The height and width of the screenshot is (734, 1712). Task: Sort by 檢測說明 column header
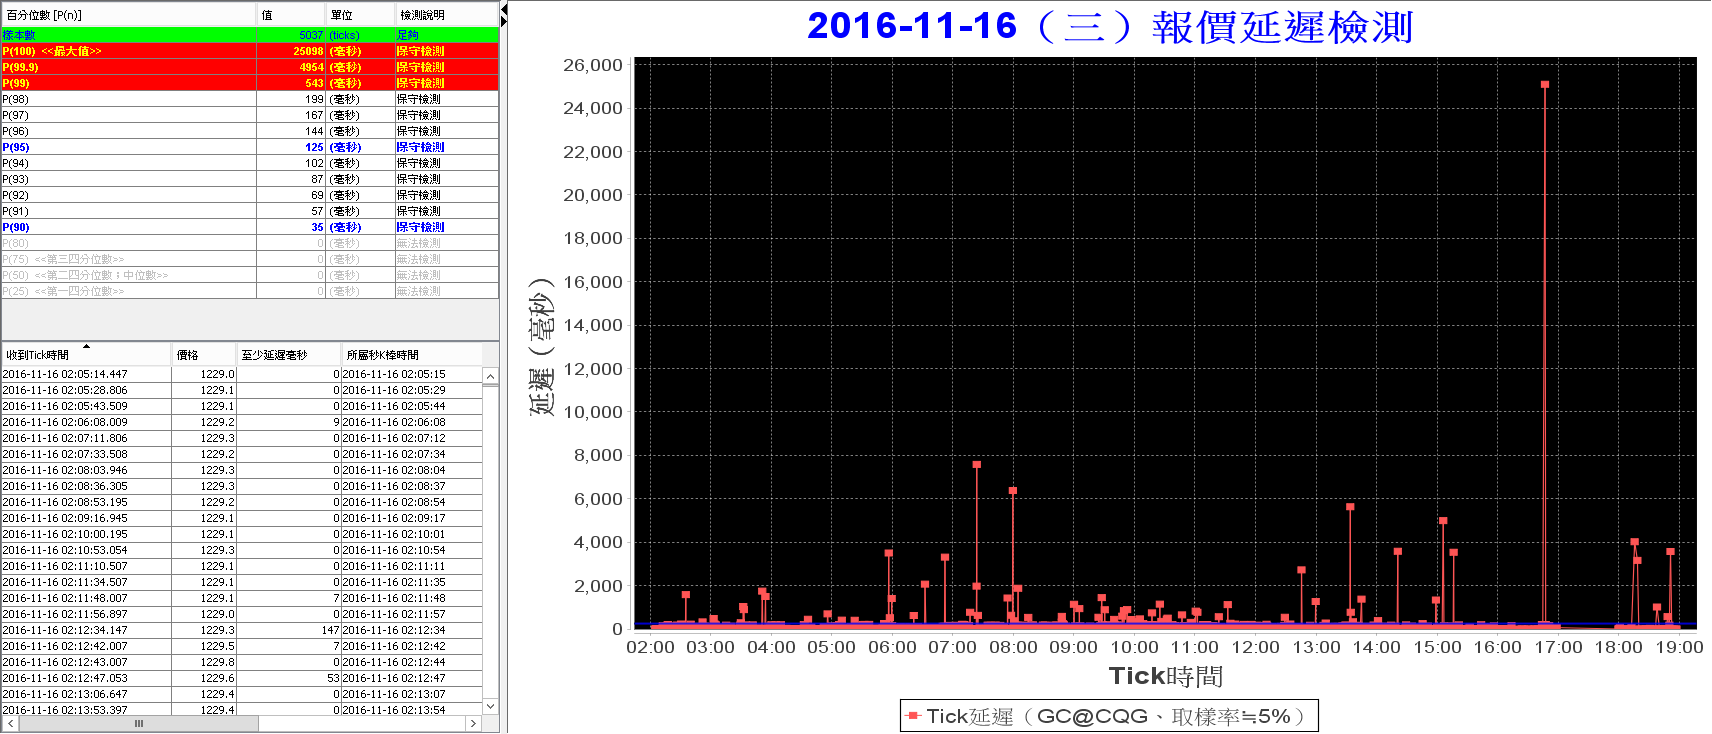(x=447, y=15)
